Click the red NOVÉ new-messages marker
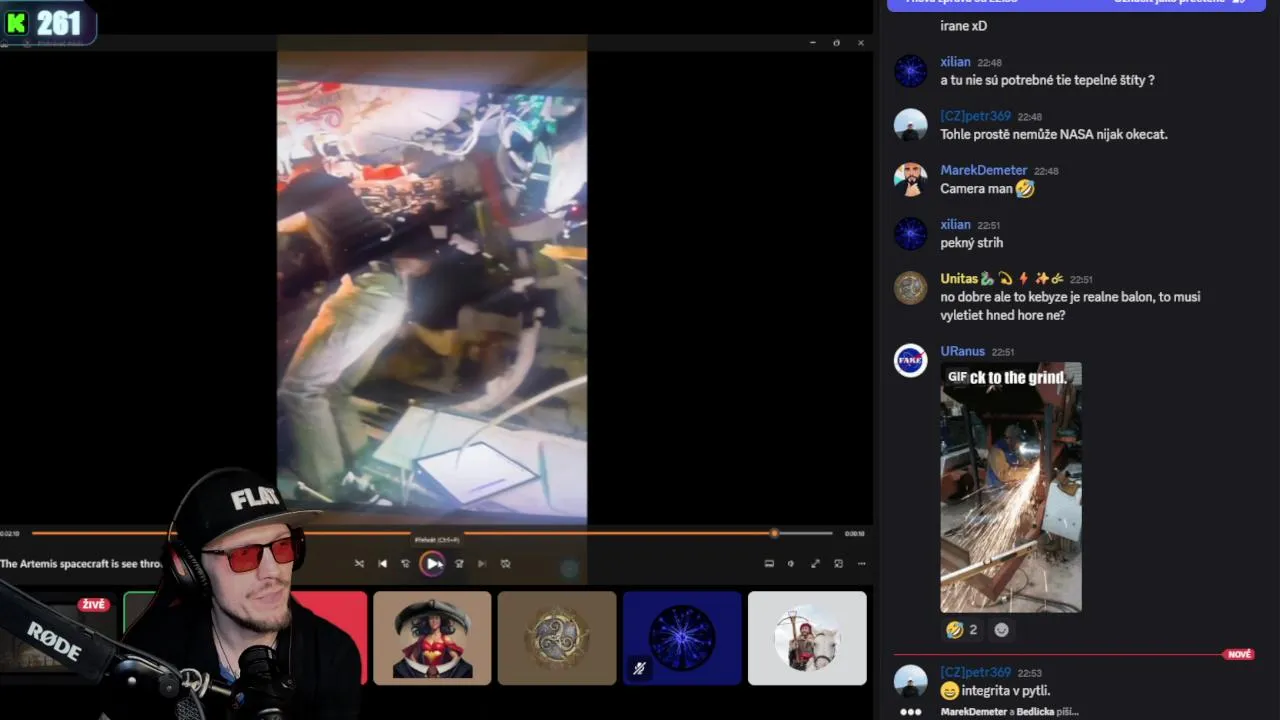Viewport: 1280px width, 720px height. coord(1239,654)
